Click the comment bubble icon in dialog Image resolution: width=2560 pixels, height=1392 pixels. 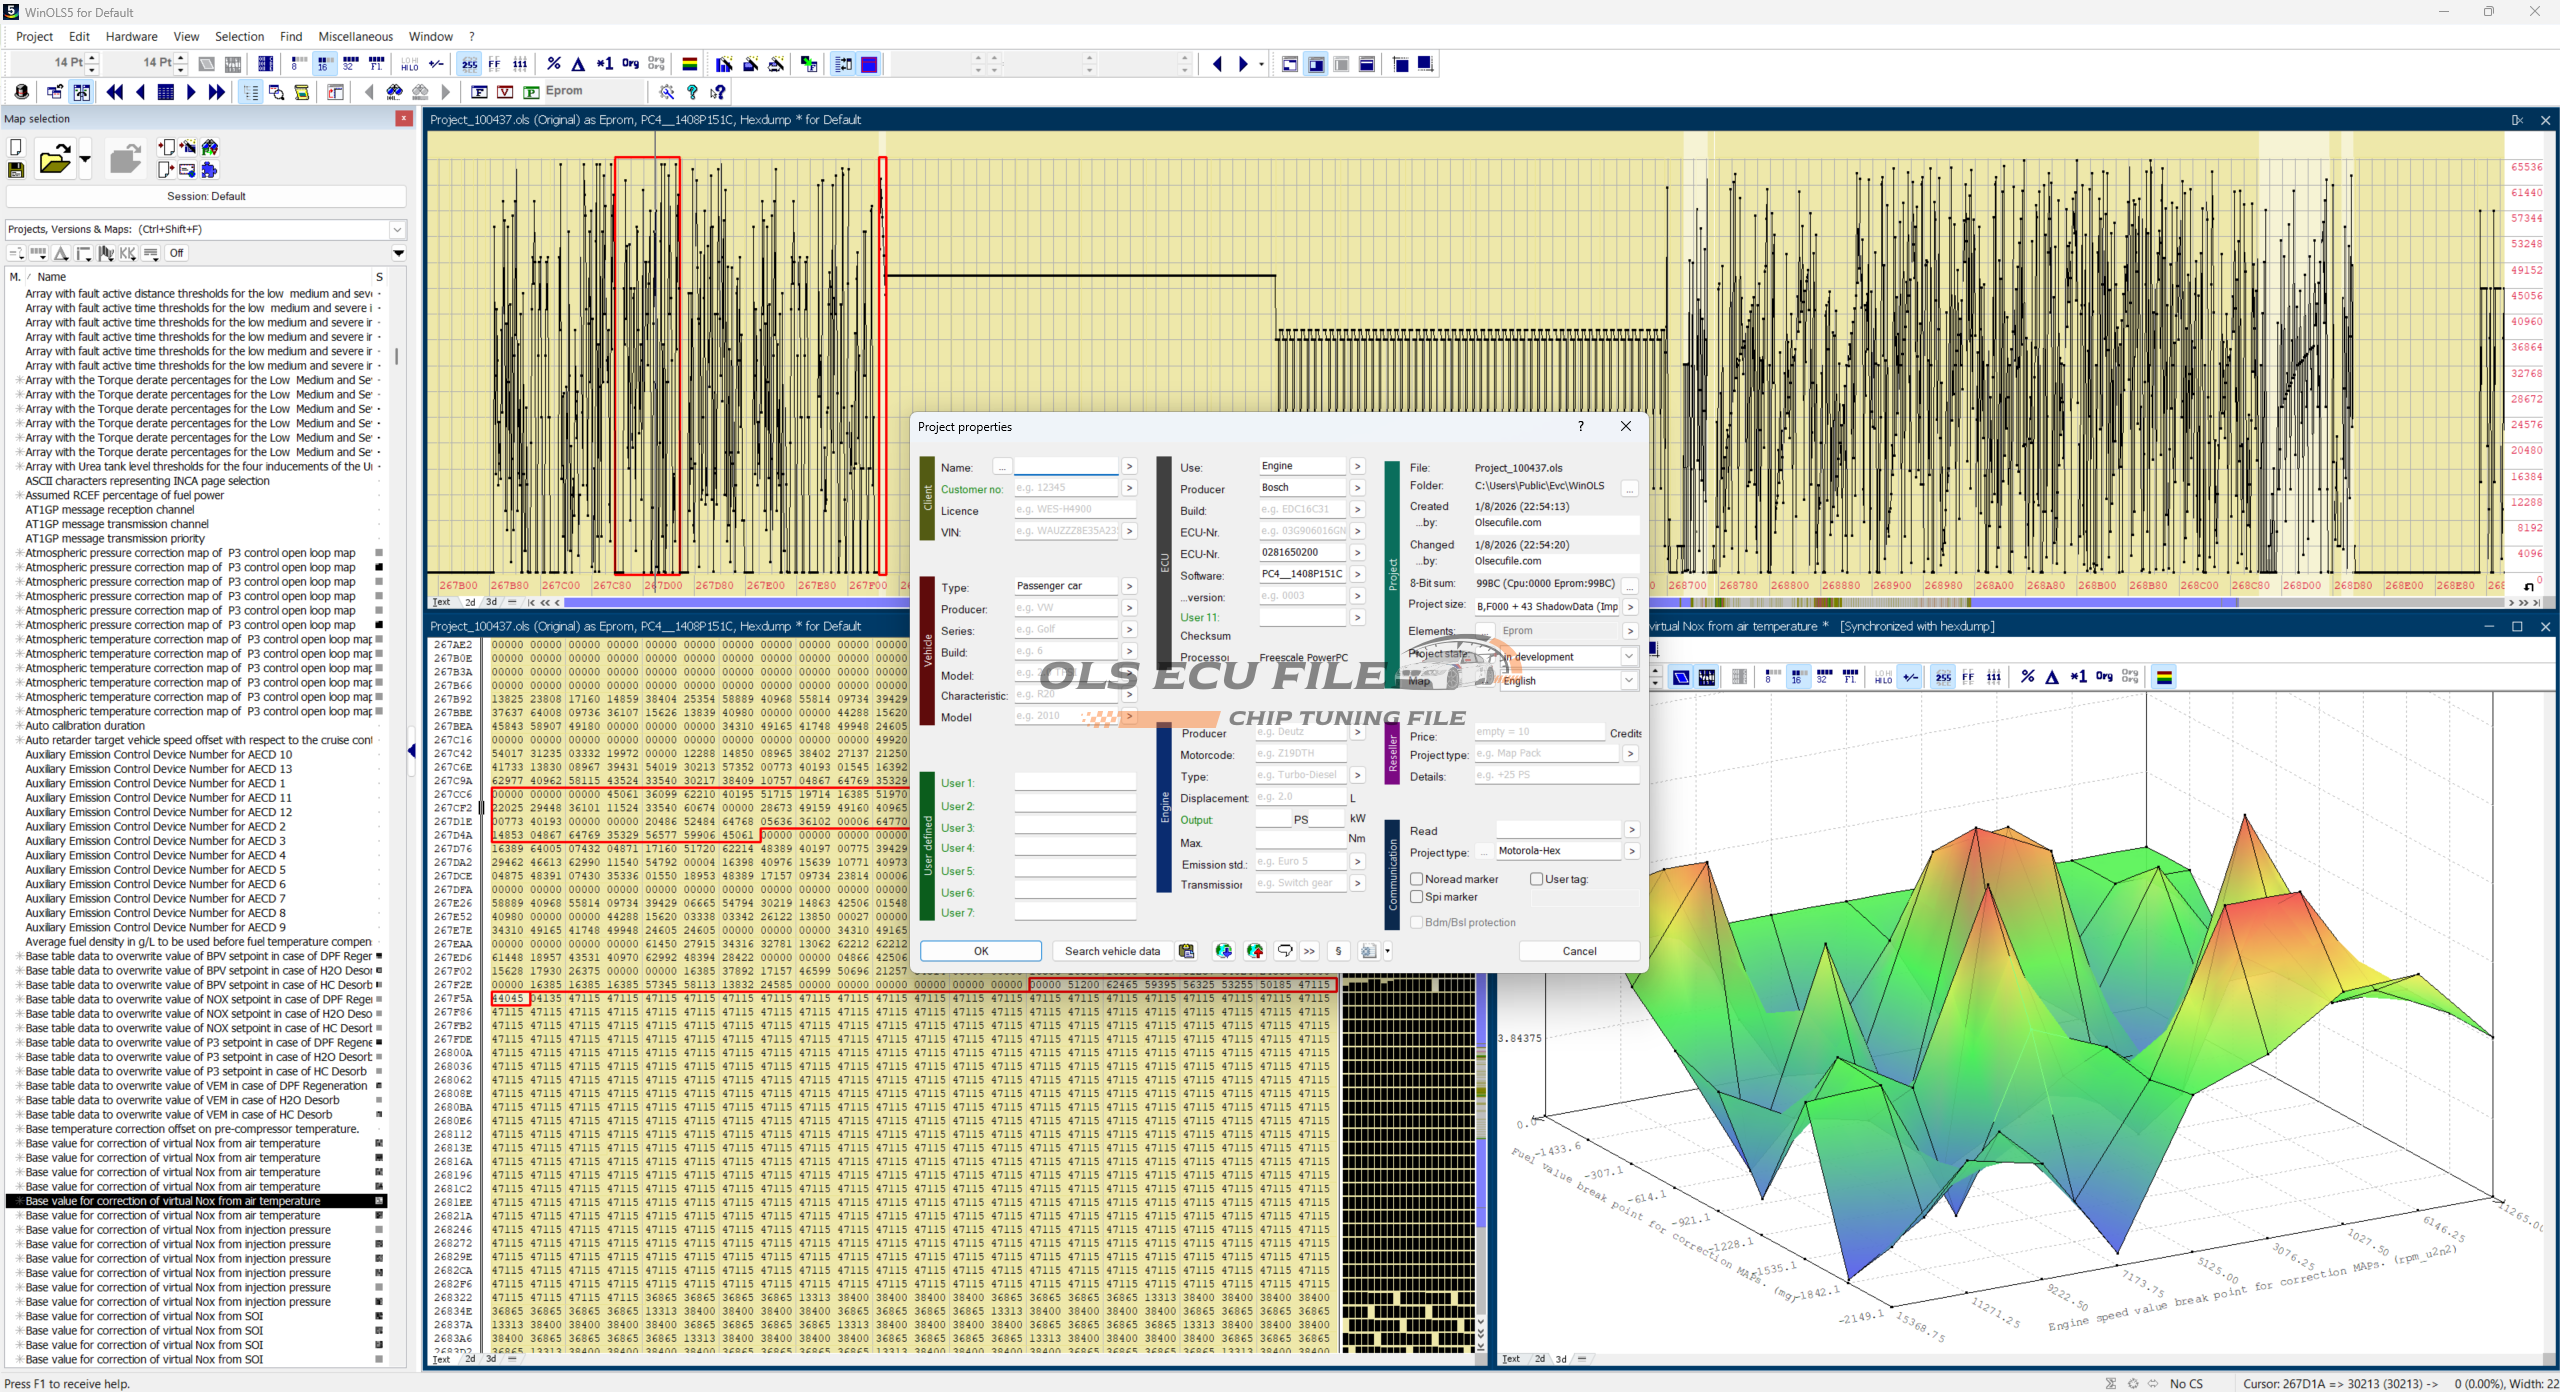point(1285,951)
